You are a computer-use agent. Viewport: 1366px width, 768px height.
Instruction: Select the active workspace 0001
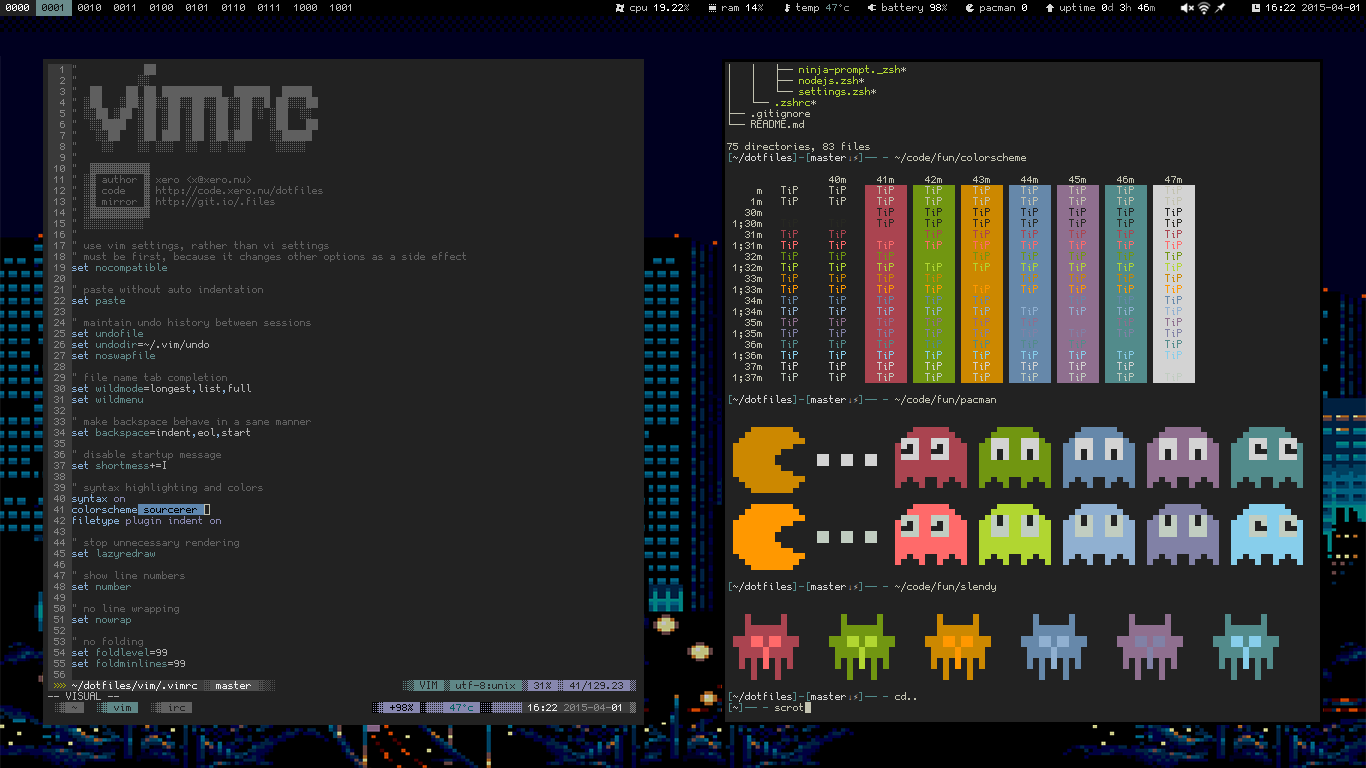(54, 8)
